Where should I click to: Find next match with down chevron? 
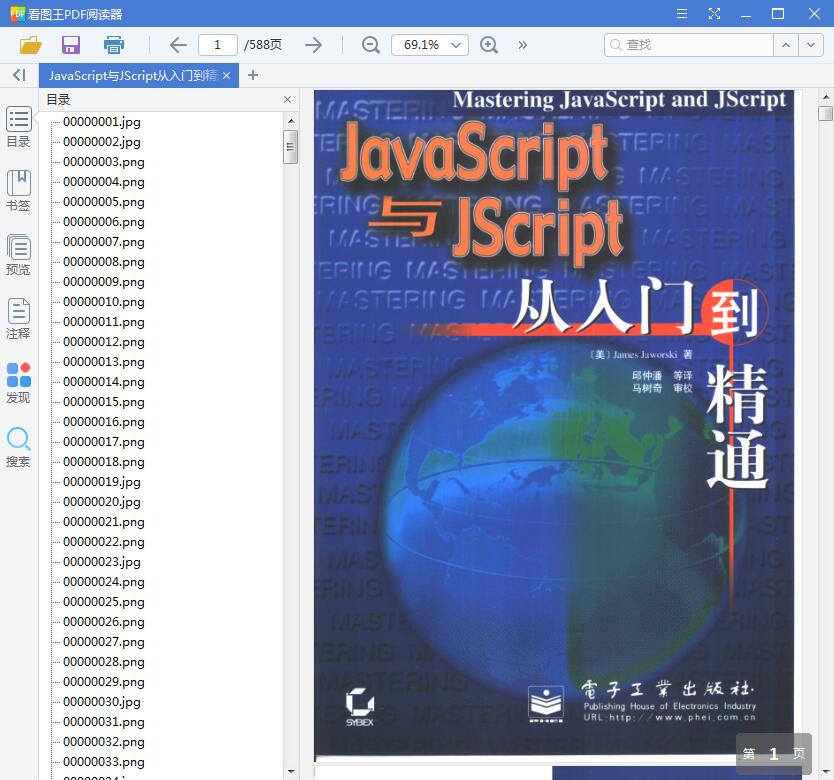(811, 45)
